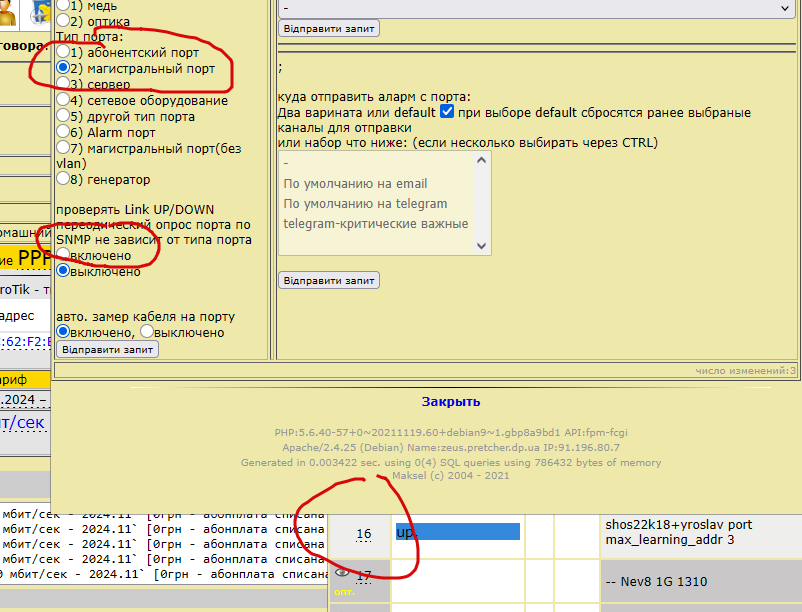This screenshot has width=802, height=612.
Task: Click the MAC address link ':62:F2:'
Action: [x=25, y=342]
